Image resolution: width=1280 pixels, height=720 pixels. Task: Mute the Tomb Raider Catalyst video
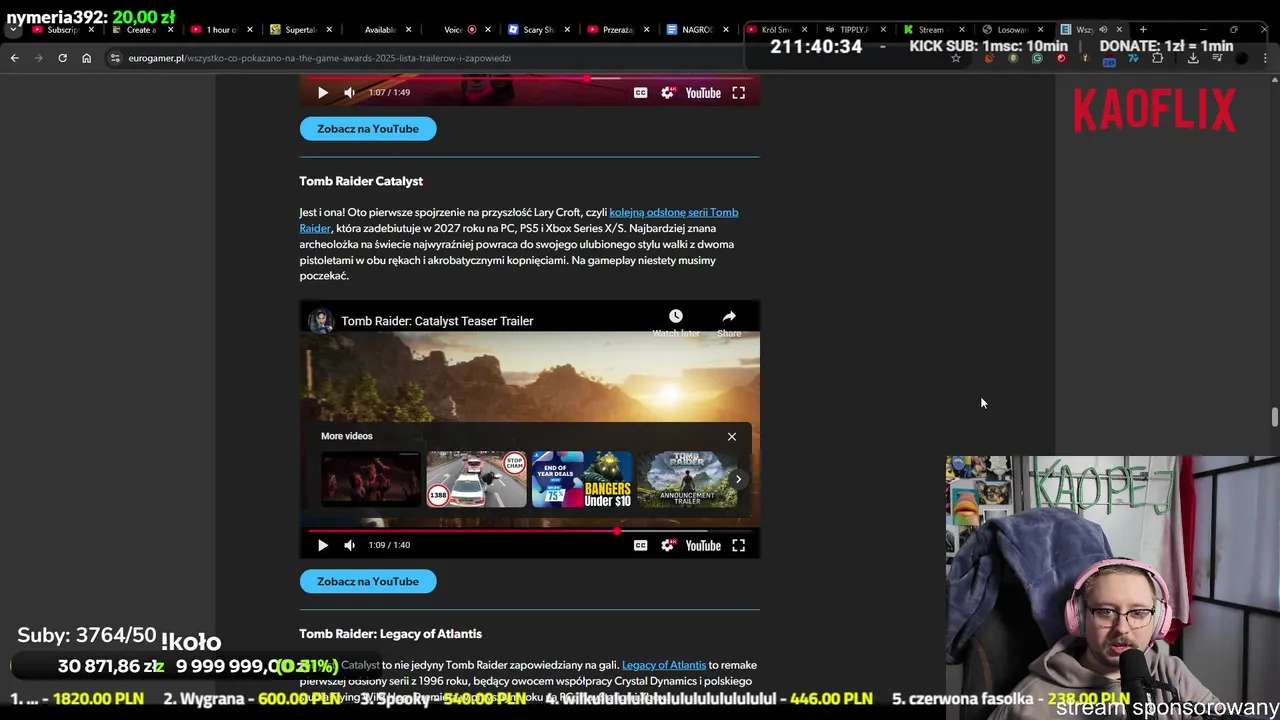coord(349,545)
